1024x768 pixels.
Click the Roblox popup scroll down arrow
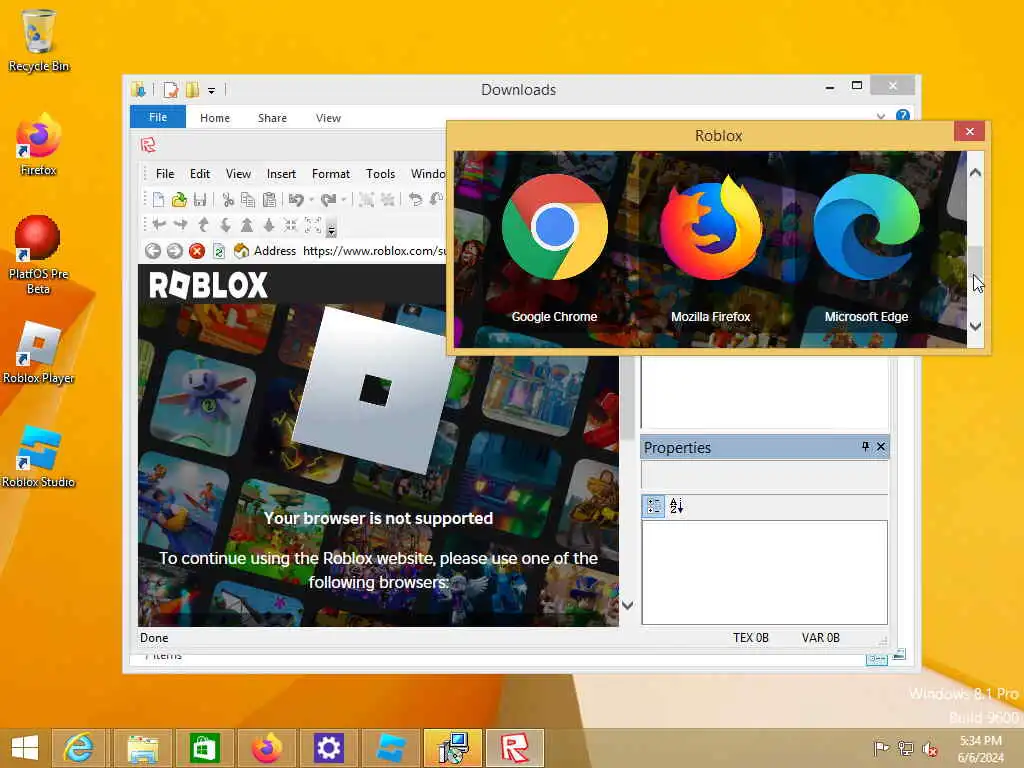click(x=975, y=327)
